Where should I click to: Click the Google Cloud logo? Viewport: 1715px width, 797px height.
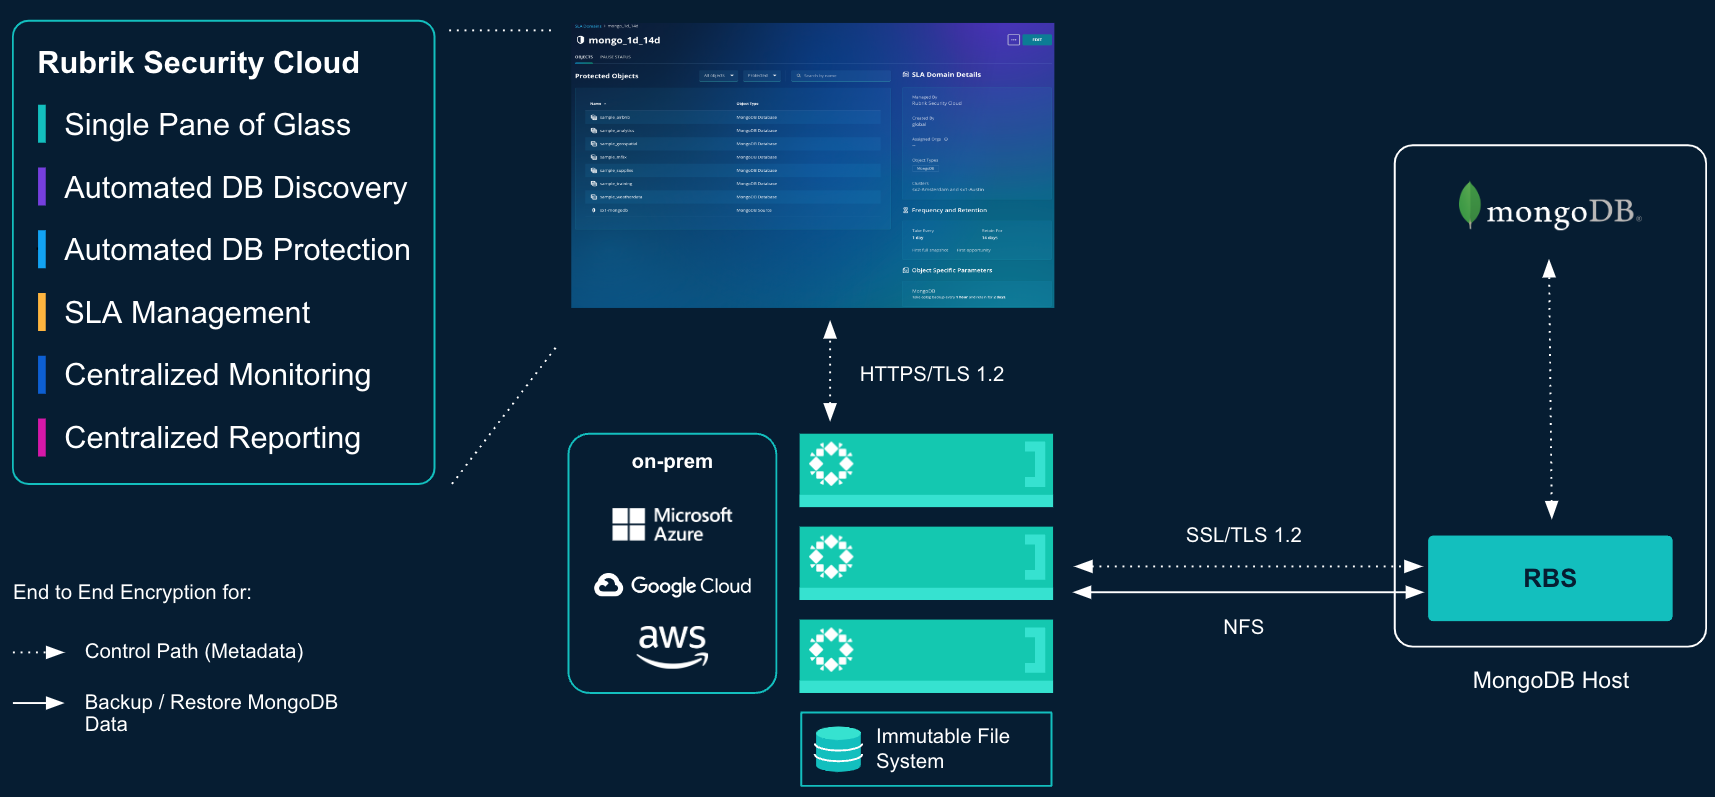tap(672, 585)
